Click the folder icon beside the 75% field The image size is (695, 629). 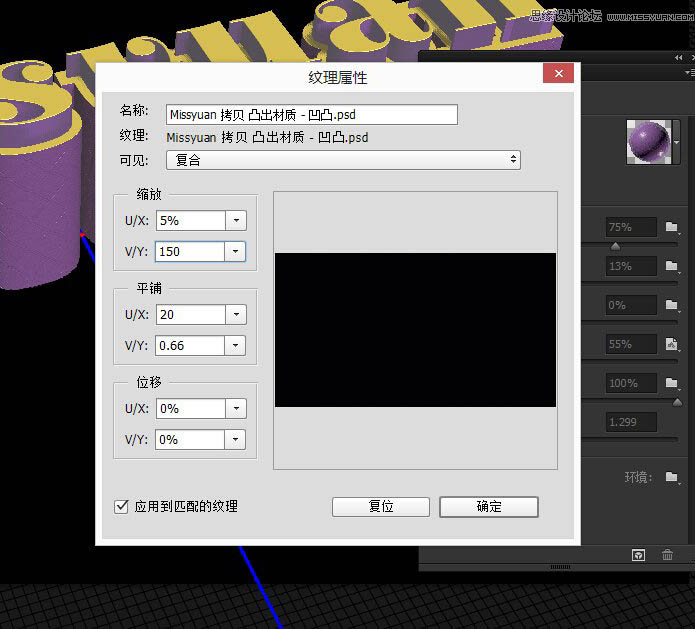click(x=672, y=227)
